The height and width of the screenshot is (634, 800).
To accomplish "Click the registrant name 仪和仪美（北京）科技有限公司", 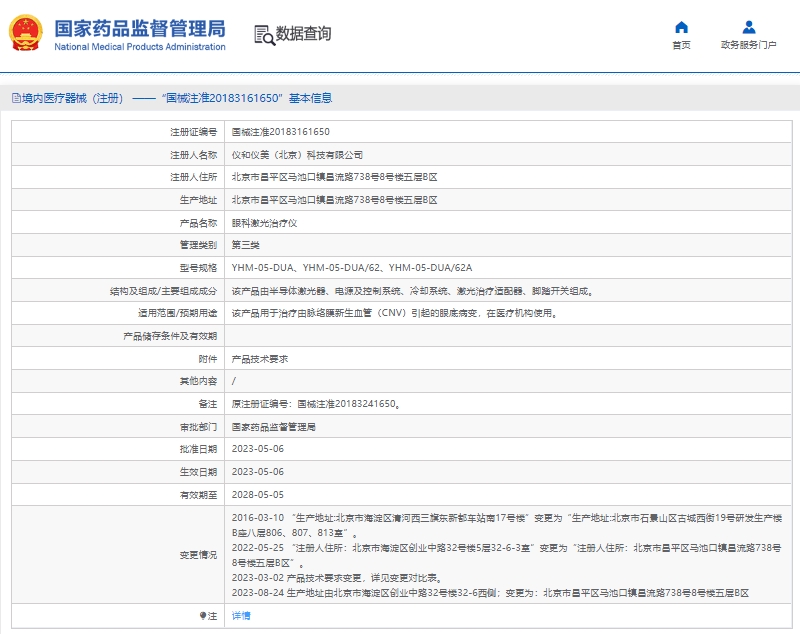I will pos(297,155).
